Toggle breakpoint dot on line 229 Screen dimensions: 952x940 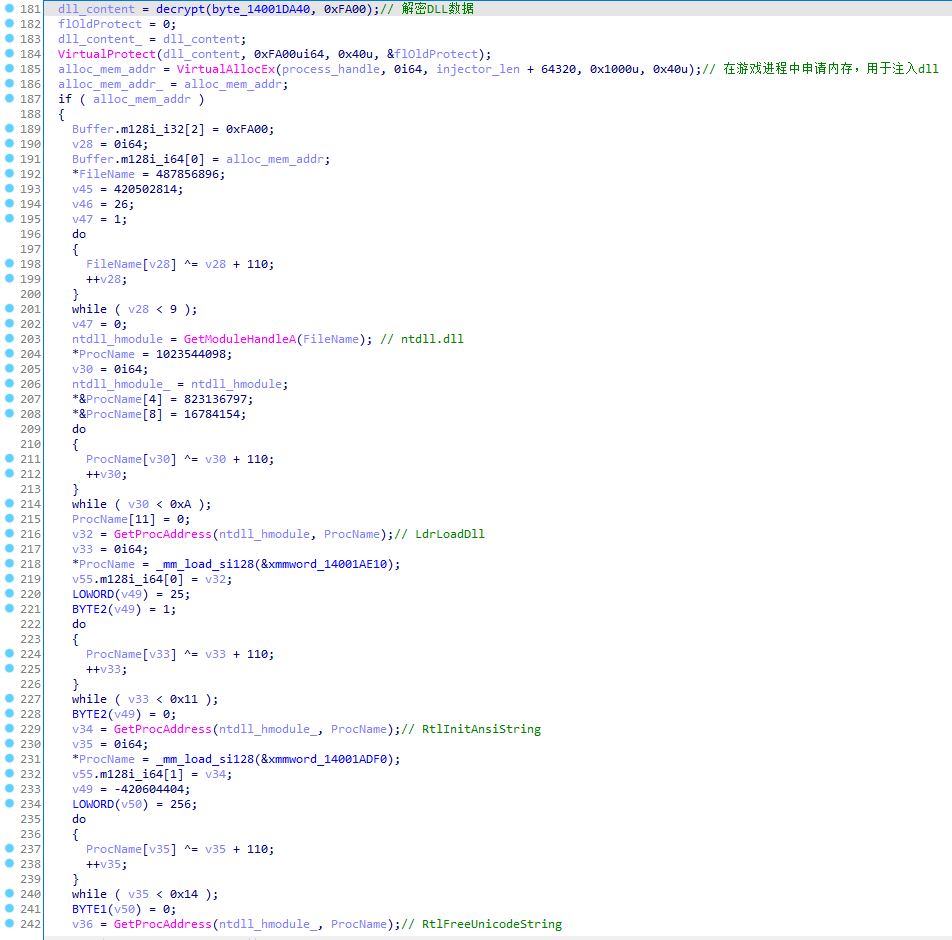[9, 728]
